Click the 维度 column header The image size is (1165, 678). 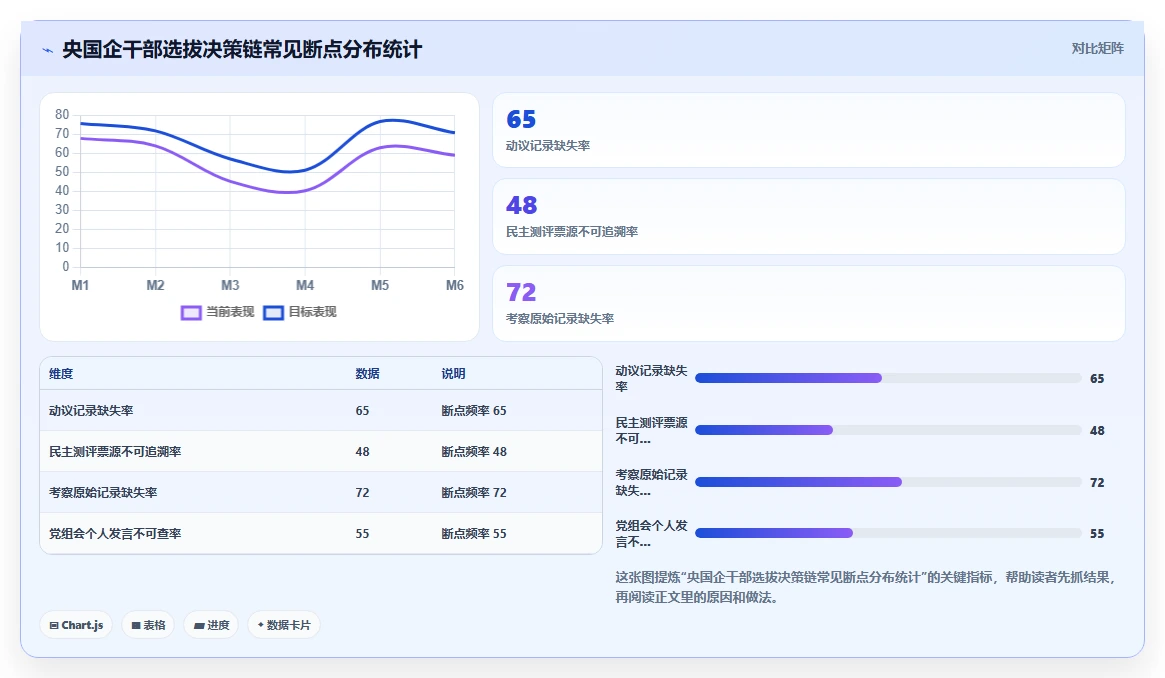[61, 374]
